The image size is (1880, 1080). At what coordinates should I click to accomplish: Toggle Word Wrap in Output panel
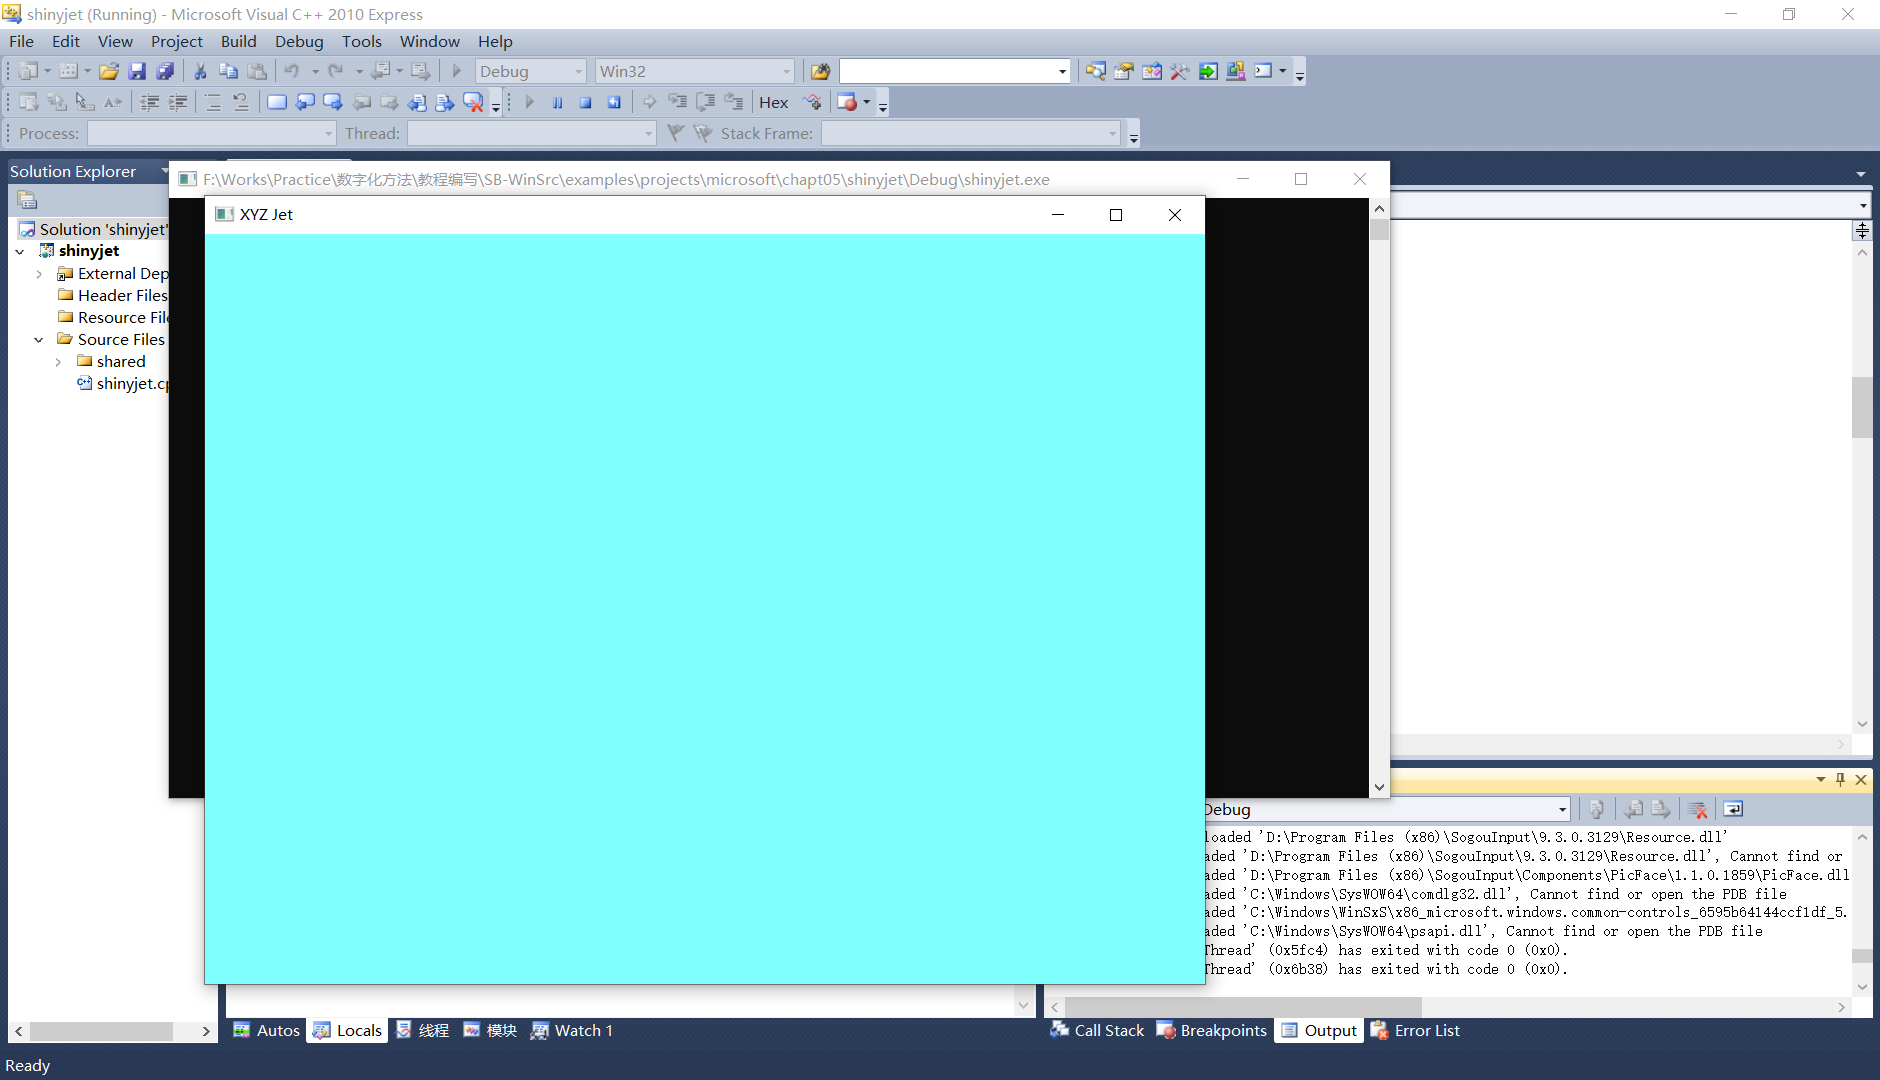(1733, 809)
